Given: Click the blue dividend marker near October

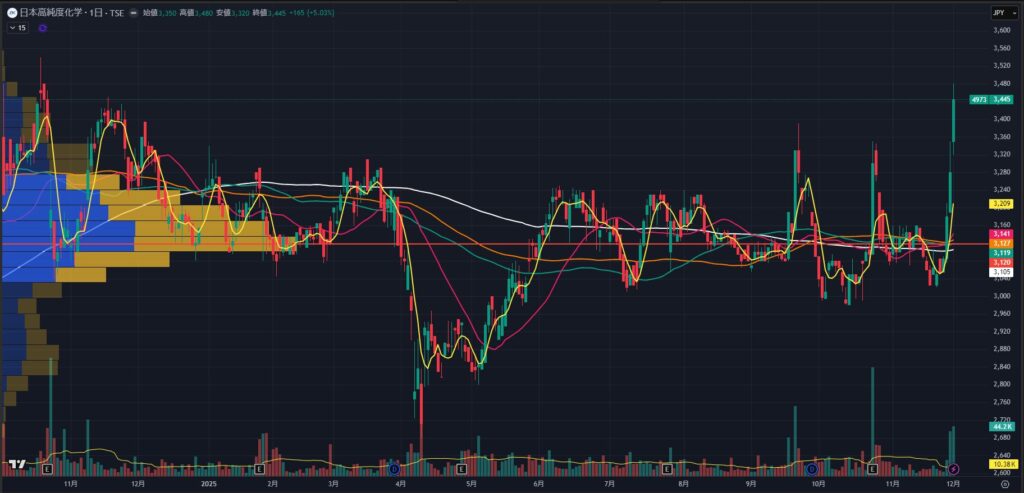Looking at the screenshot, I should click(x=811, y=468).
